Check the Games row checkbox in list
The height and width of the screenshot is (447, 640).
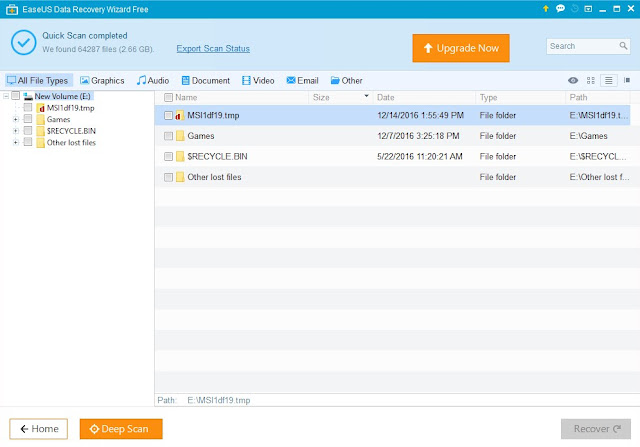click(x=168, y=136)
